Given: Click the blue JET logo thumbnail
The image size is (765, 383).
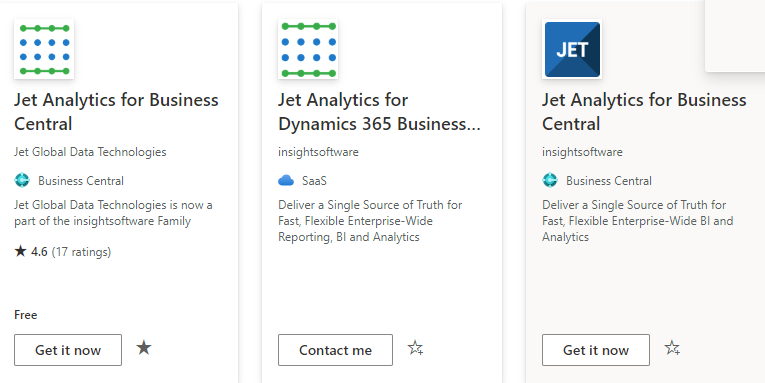Looking at the screenshot, I should pyautogui.click(x=572, y=49).
